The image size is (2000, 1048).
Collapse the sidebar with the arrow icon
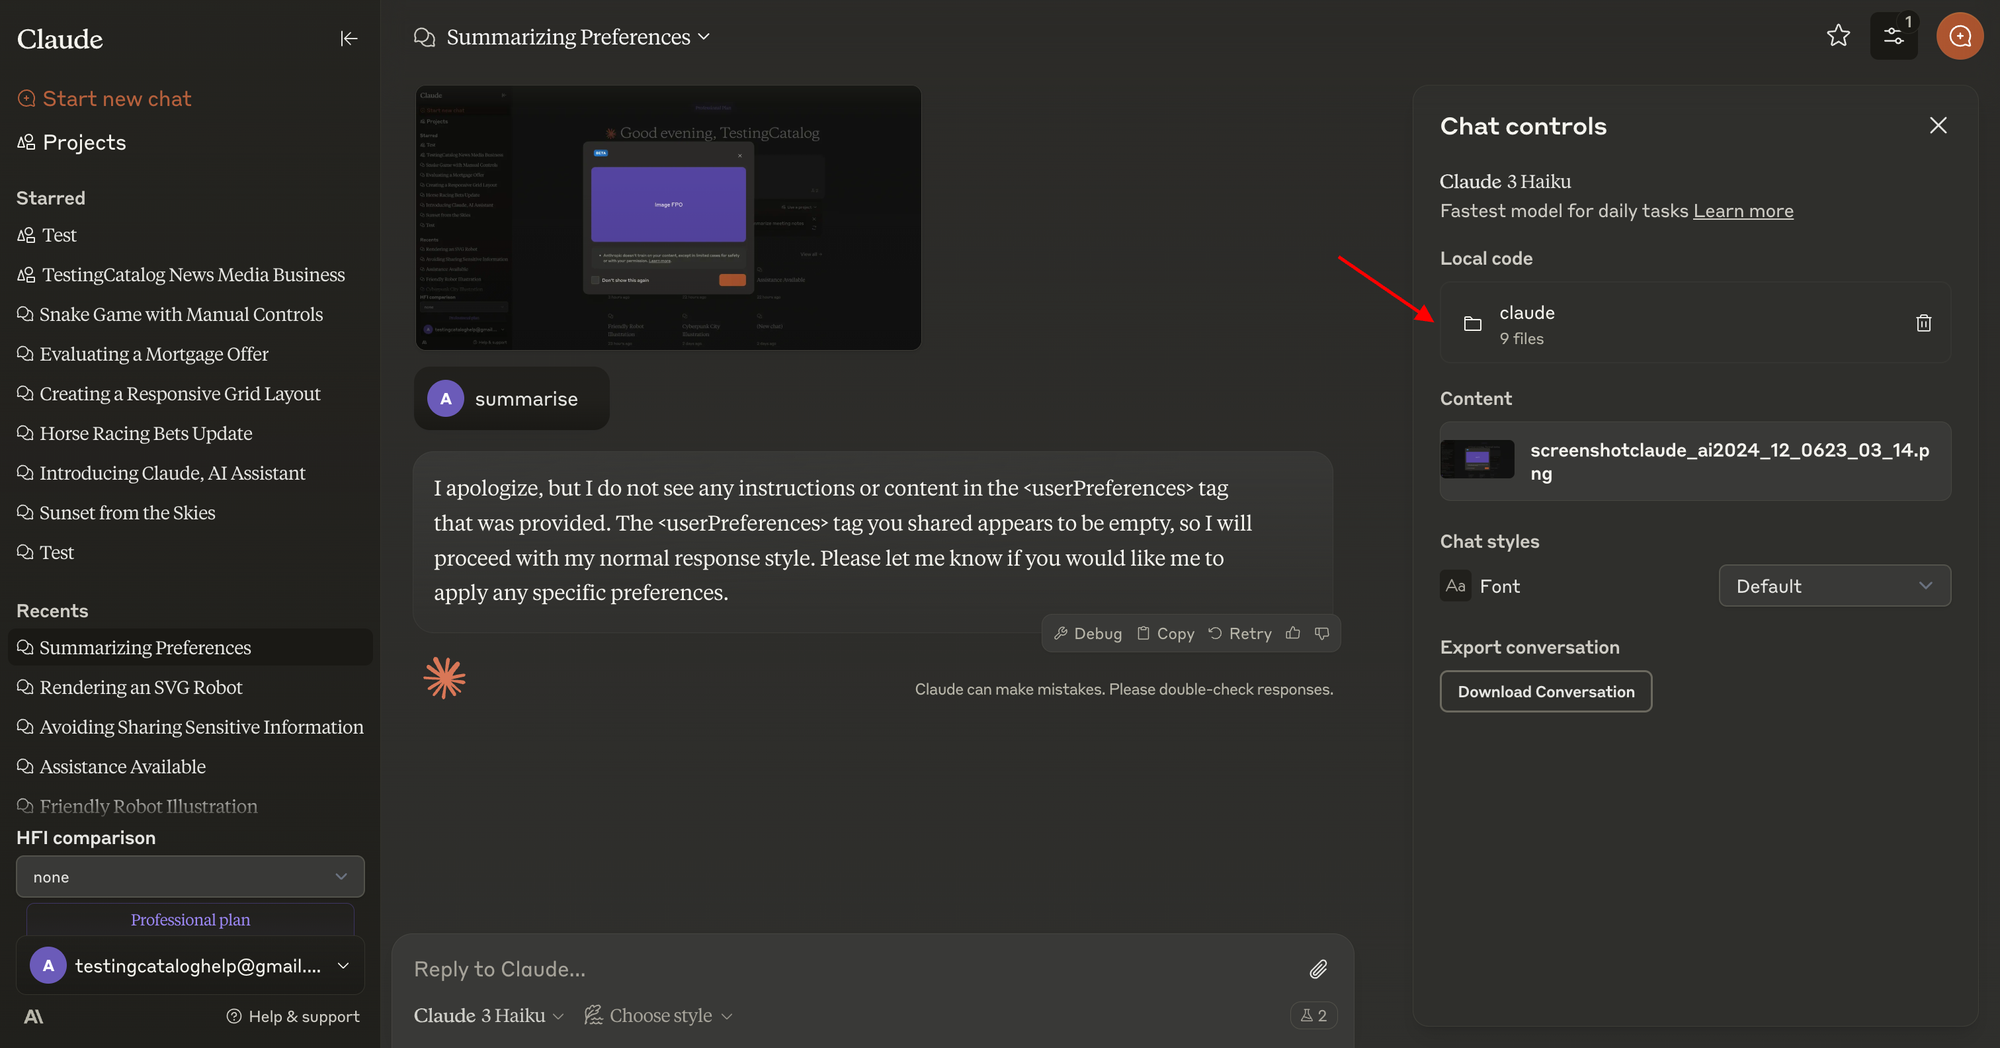(x=348, y=38)
